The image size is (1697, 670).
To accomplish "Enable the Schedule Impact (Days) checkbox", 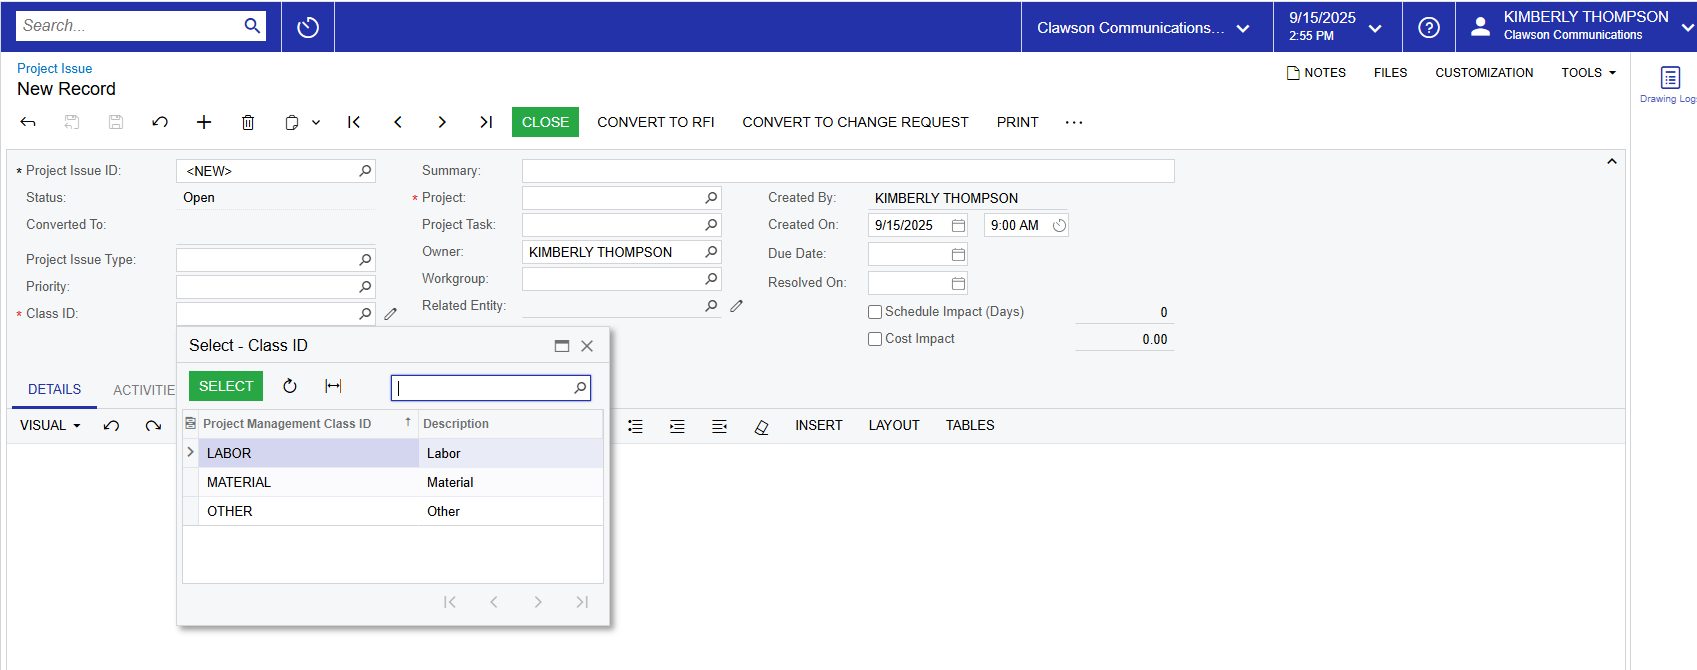I will click(x=875, y=312).
